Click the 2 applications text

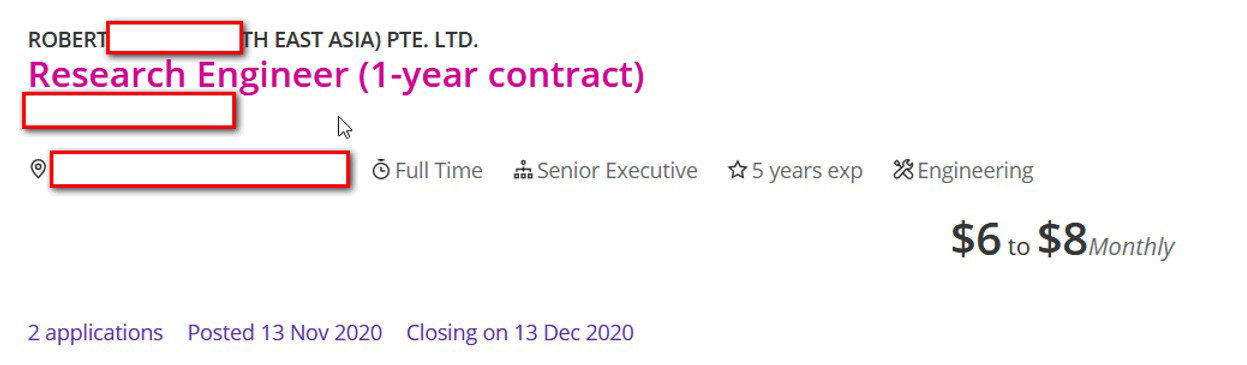point(95,332)
